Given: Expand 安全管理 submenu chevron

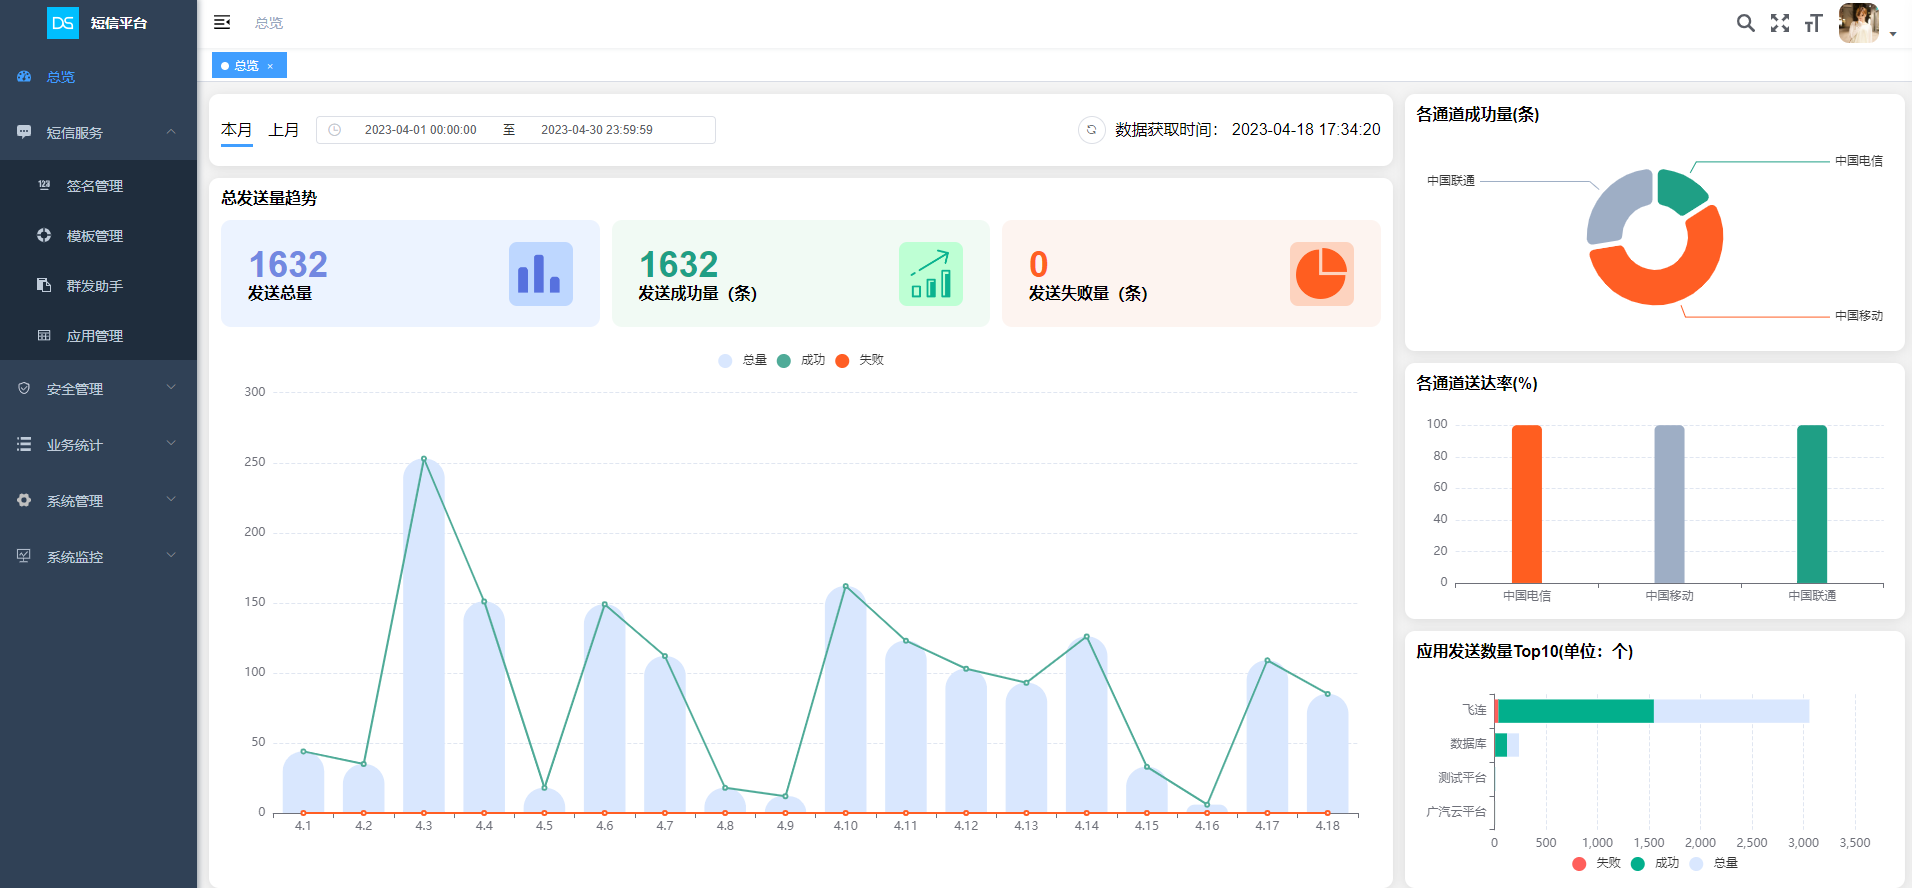Looking at the screenshot, I should (x=171, y=387).
